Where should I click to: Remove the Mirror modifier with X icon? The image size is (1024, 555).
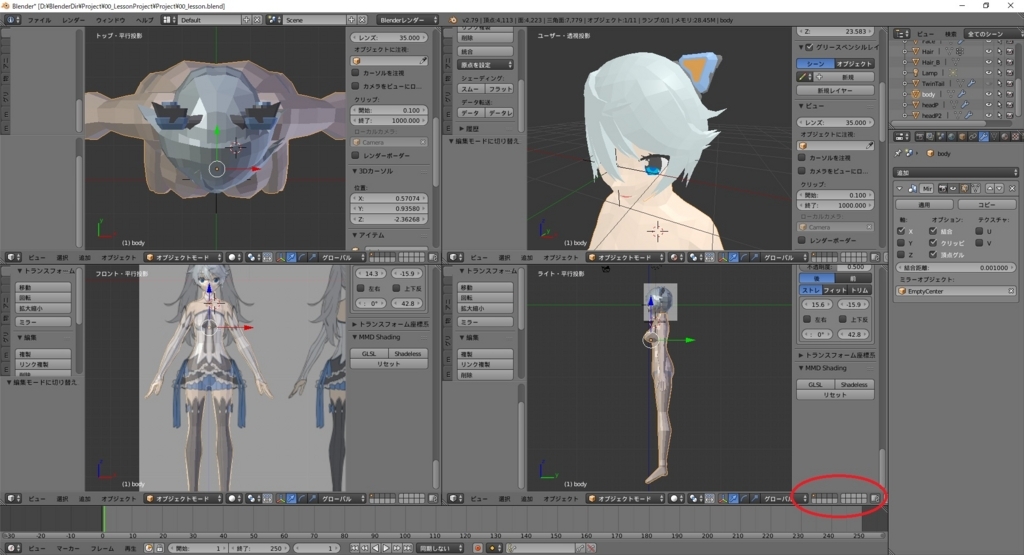pos(1012,189)
